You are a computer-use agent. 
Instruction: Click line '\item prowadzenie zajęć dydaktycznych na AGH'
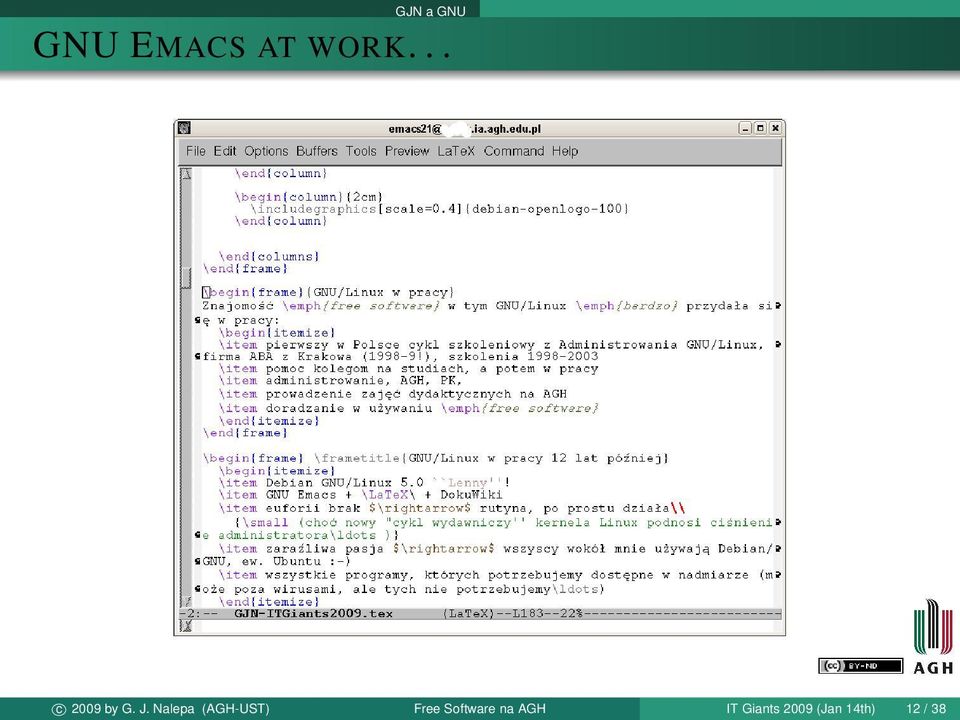tap(392, 394)
